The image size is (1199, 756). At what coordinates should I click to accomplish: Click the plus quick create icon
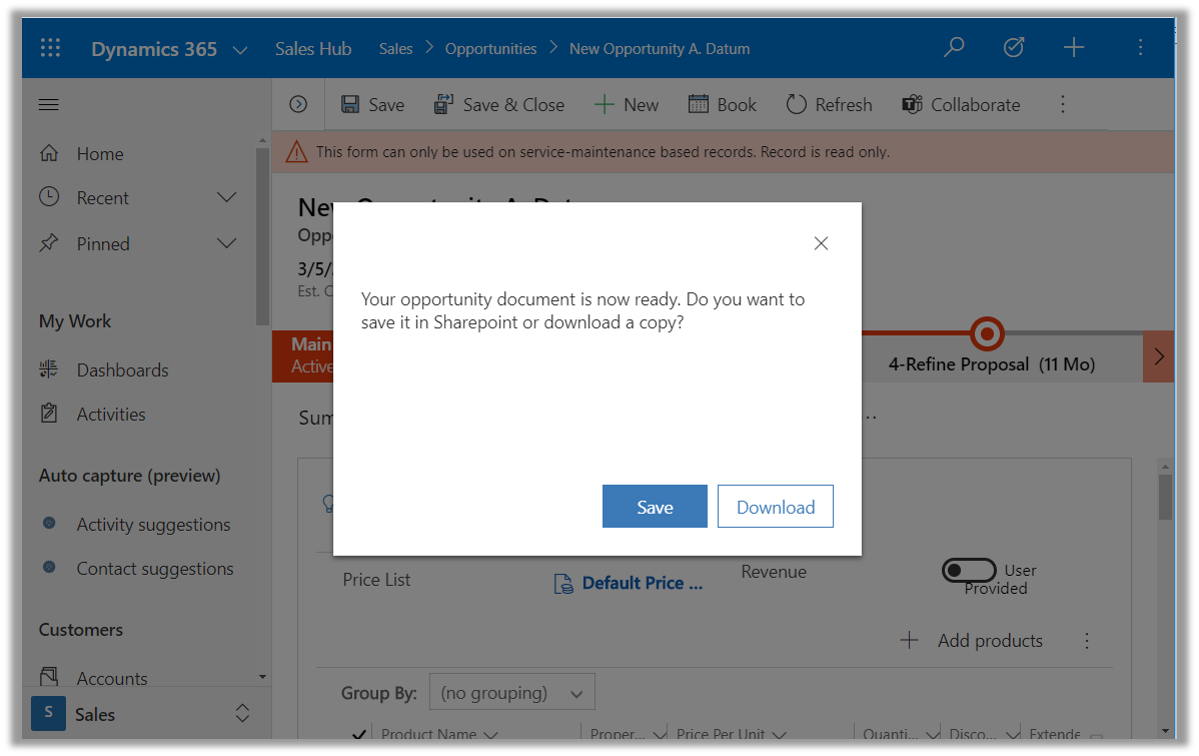[1074, 48]
